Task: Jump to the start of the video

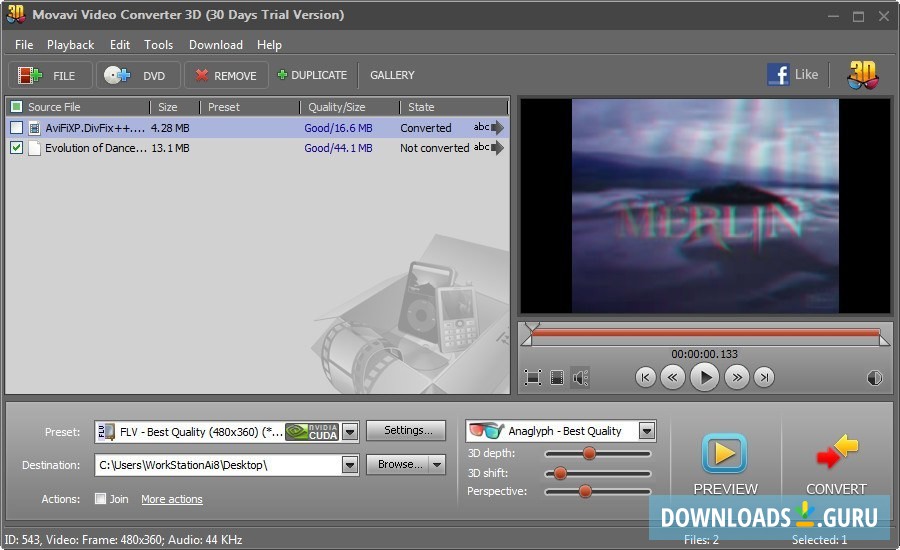Action: pos(646,377)
